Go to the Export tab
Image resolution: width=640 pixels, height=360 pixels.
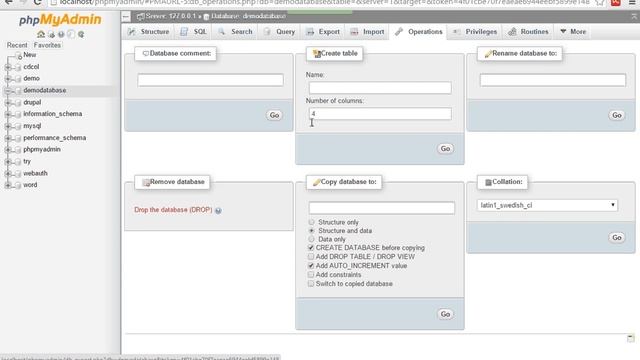(x=323, y=32)
